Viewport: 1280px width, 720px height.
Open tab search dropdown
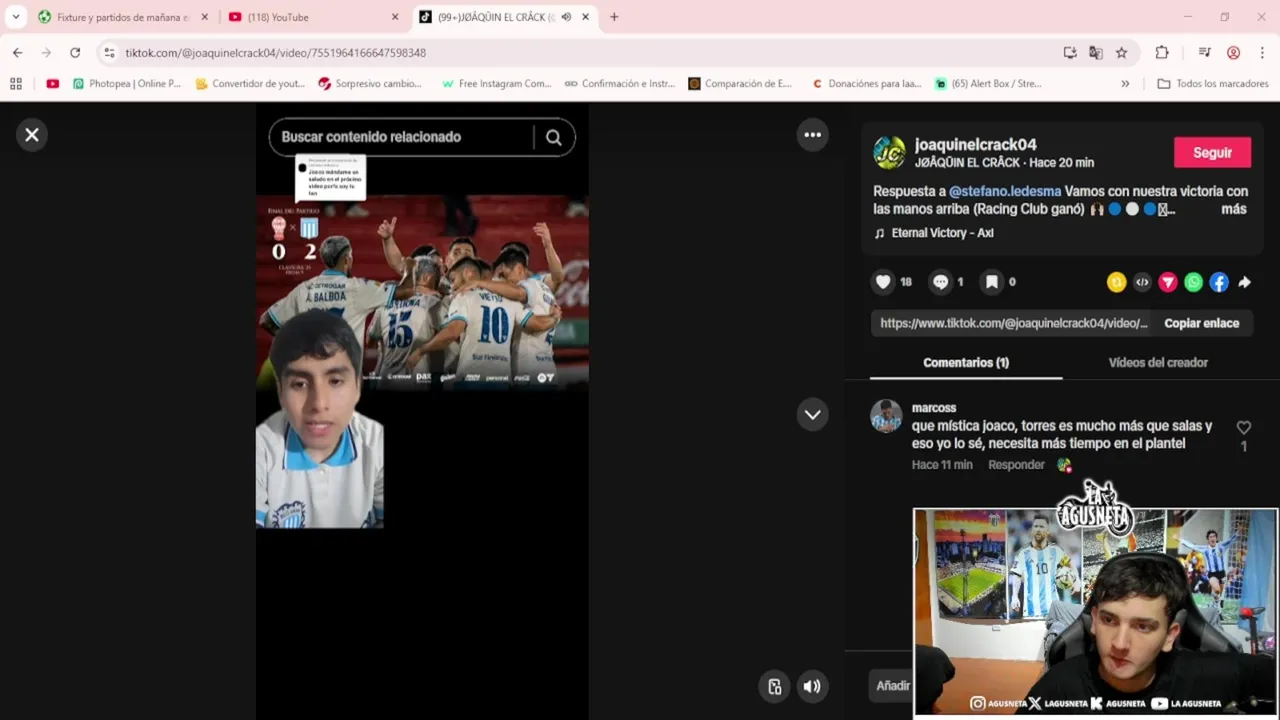15,17
